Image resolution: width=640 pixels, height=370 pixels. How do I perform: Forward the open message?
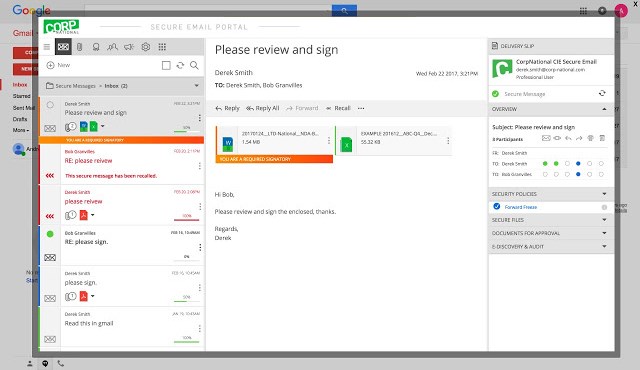click(302, 108)
